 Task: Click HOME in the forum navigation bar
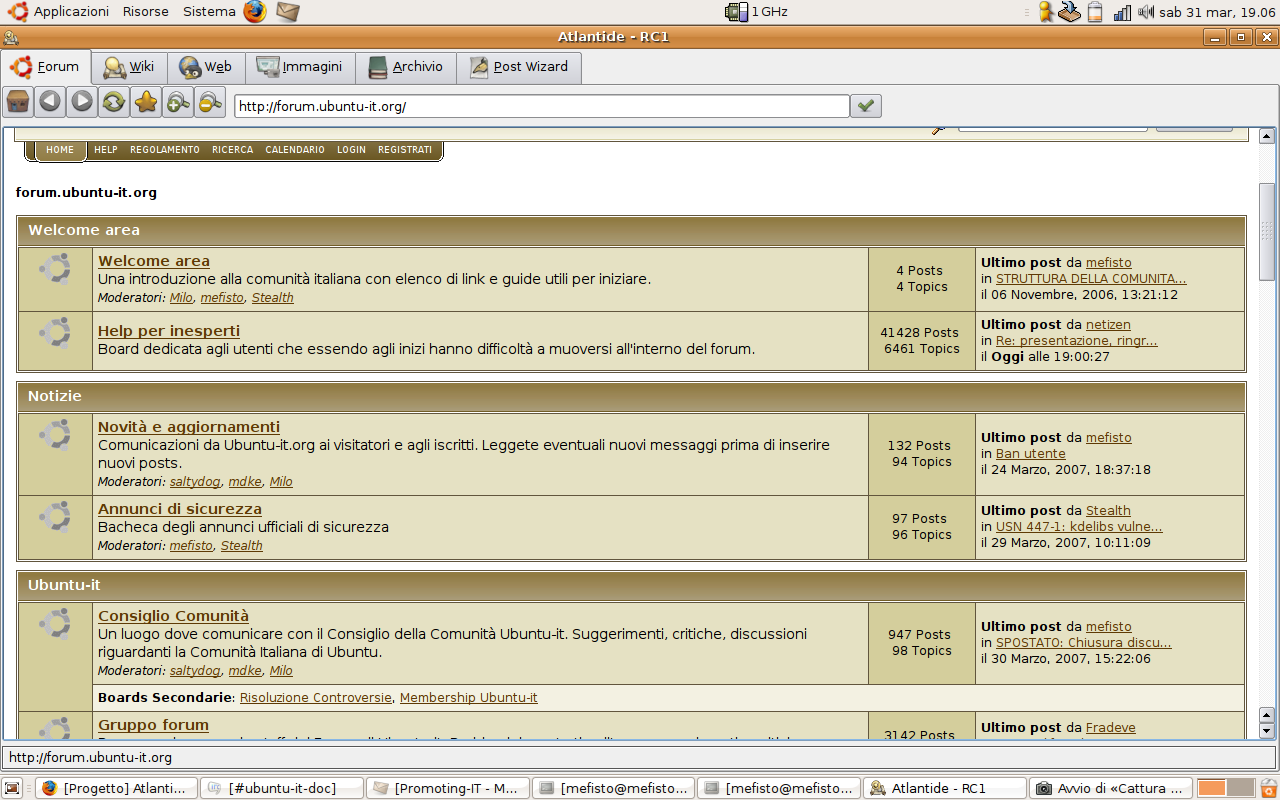[60, 150]
